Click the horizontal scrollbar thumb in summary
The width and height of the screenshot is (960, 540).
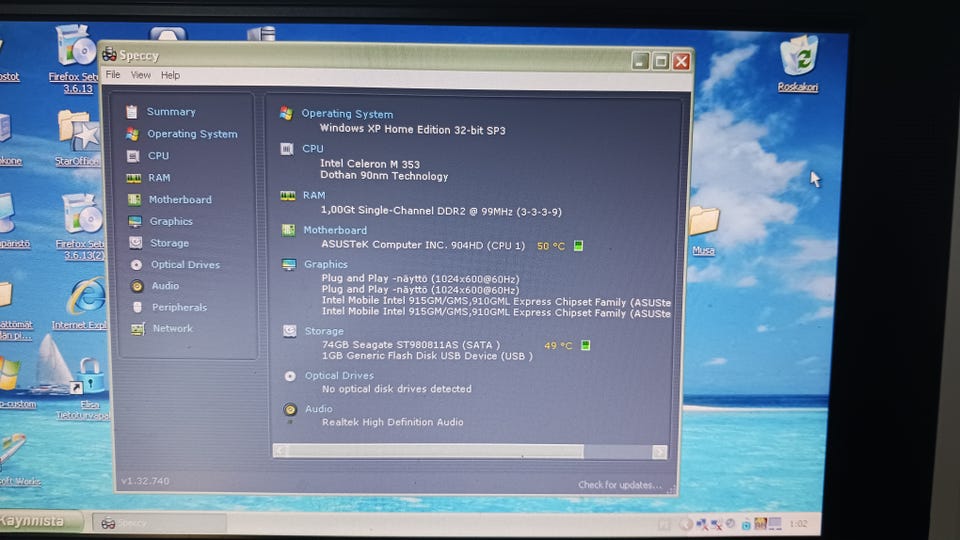pos(436,452)
